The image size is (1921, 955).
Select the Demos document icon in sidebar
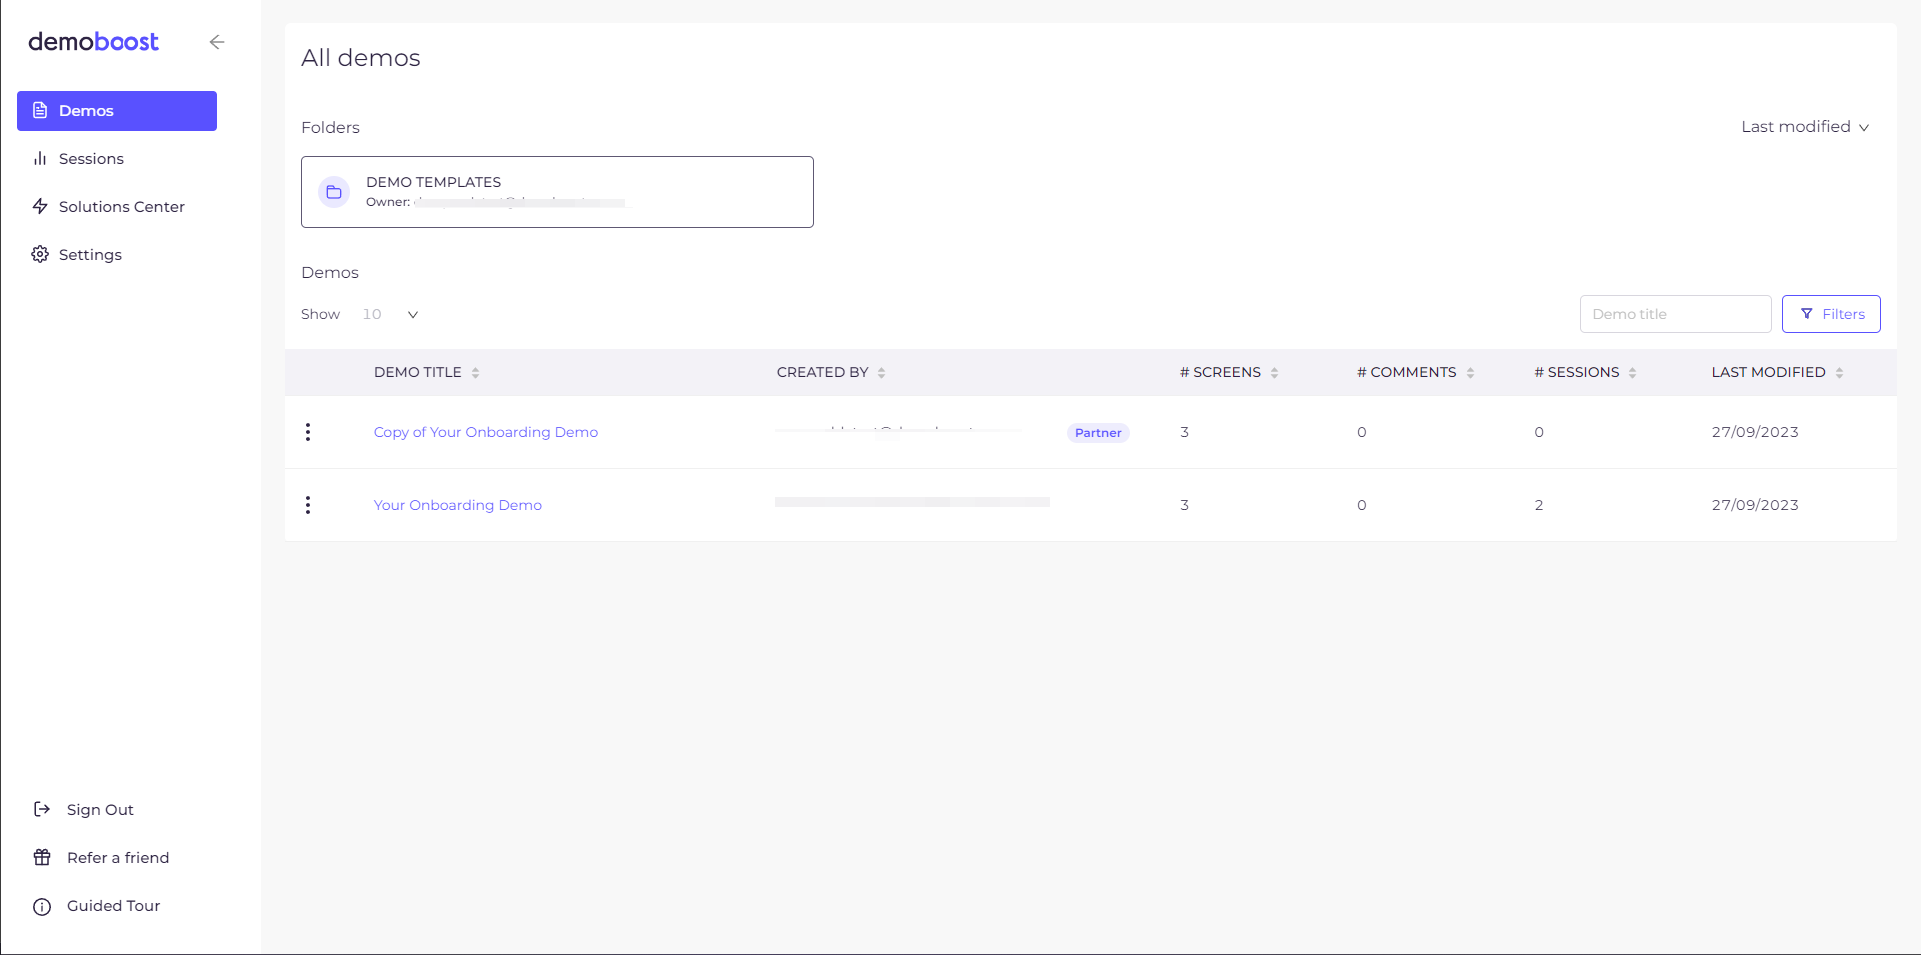point(40,110)
